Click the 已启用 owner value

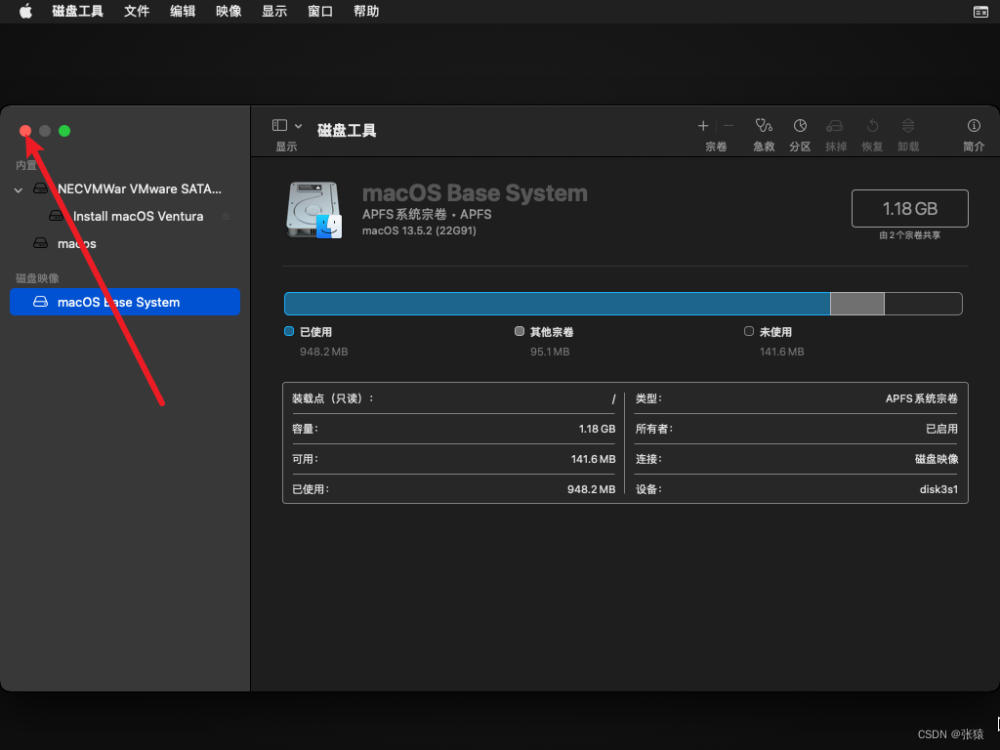(x=941, y=429)
